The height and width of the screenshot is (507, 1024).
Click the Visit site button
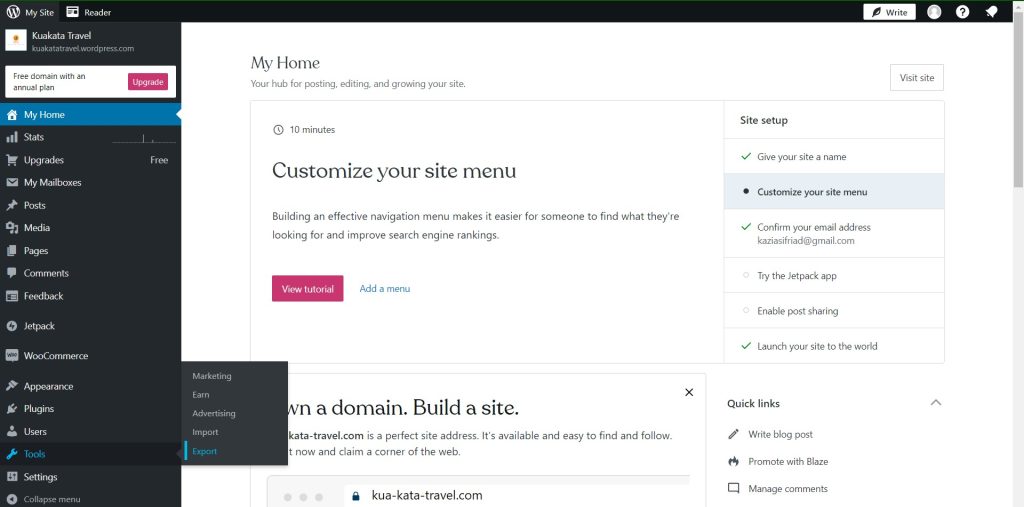point(917,78)
